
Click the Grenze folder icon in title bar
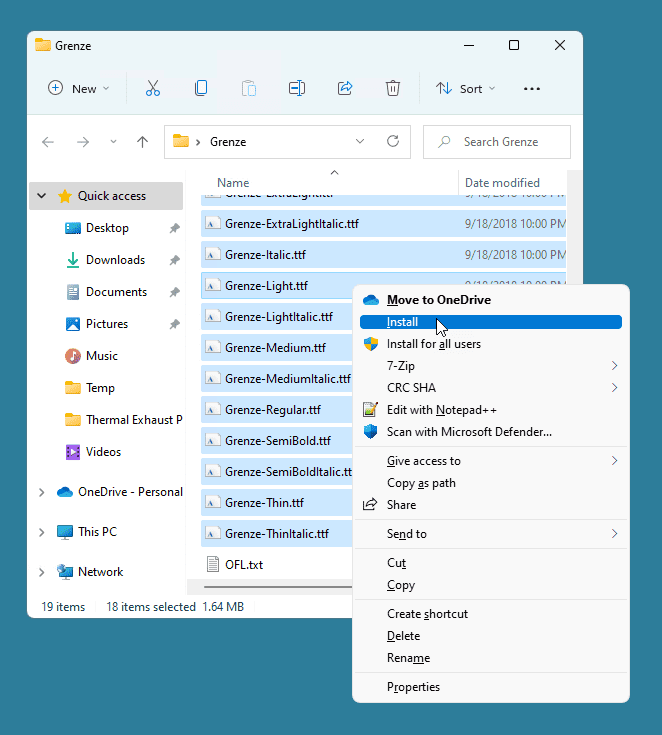pyautogui.click(x=43, y=45)
